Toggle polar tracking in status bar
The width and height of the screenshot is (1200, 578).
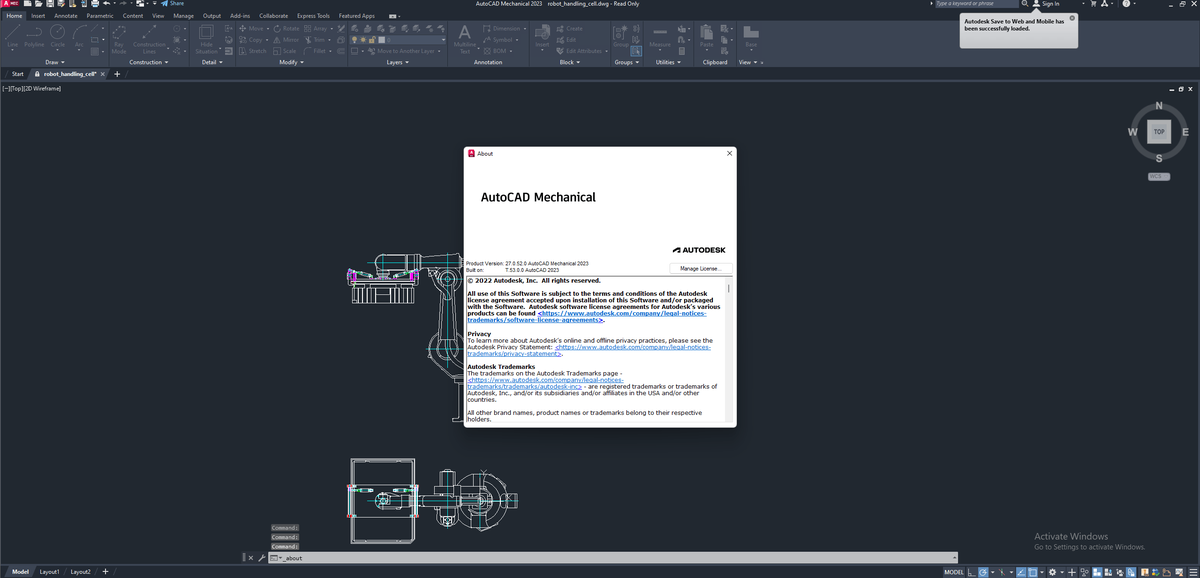point(984,572)
